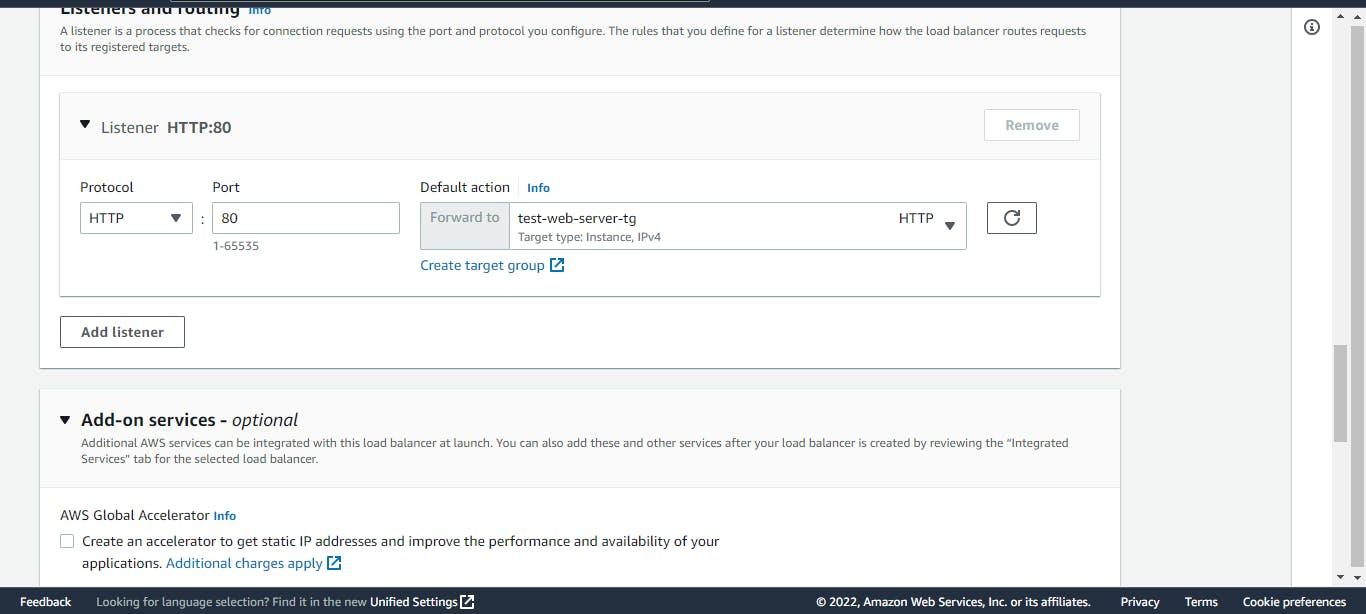This screenshot has height=614, width=1366.
Task: Open the Terms link in the footer
Action: pos(1201,601)
